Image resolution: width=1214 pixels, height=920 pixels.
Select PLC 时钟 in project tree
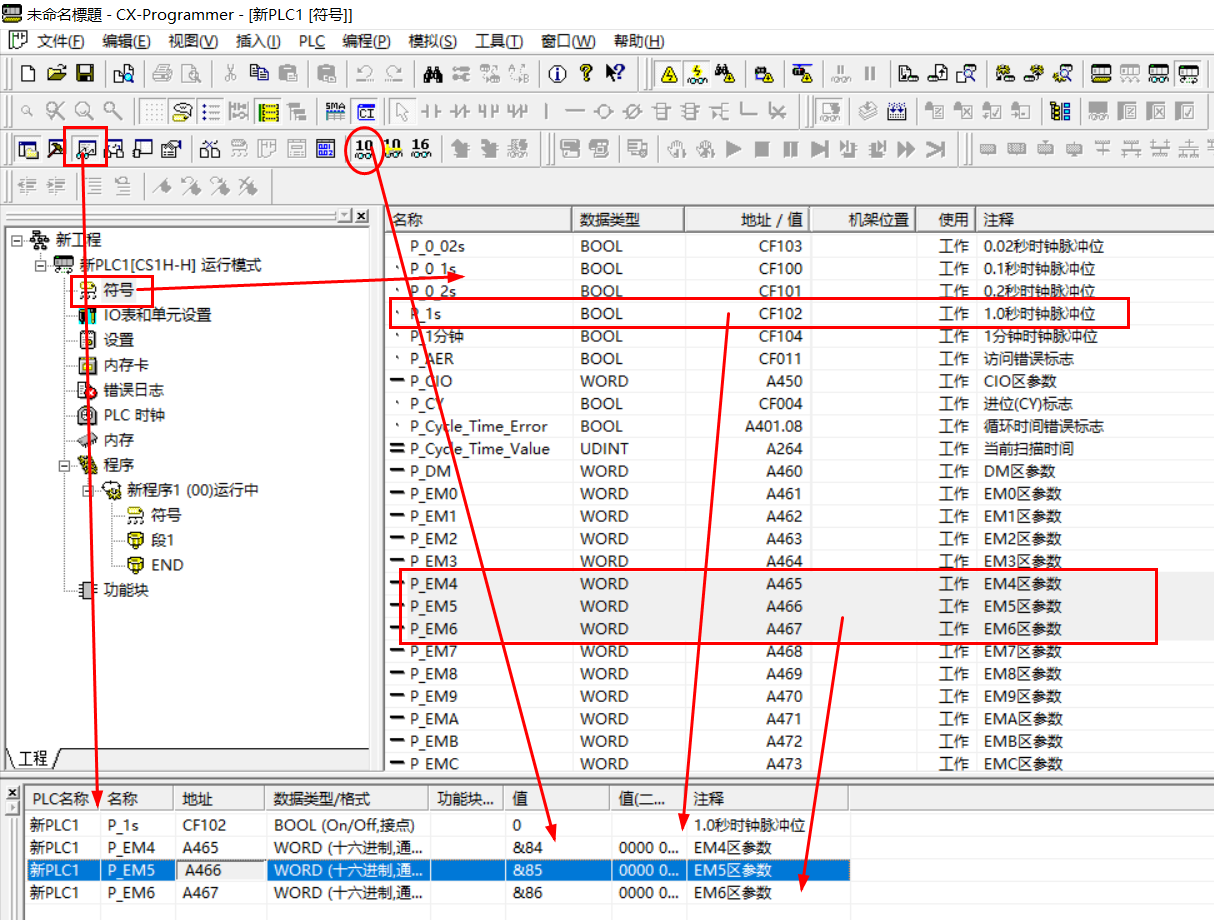(x=134, y=415)
